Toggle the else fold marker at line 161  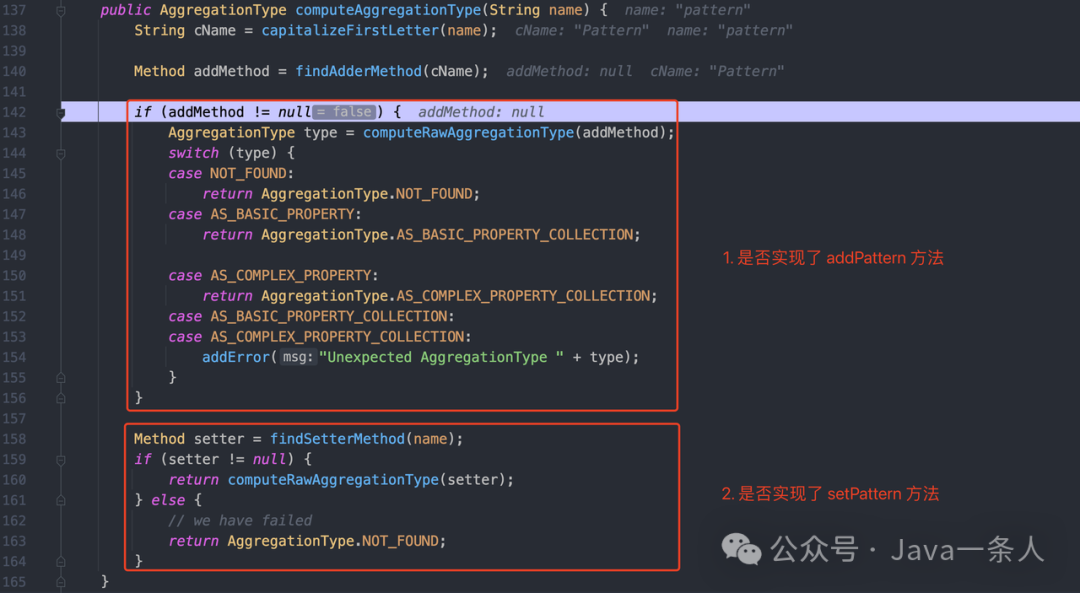[x=61, y=500]
